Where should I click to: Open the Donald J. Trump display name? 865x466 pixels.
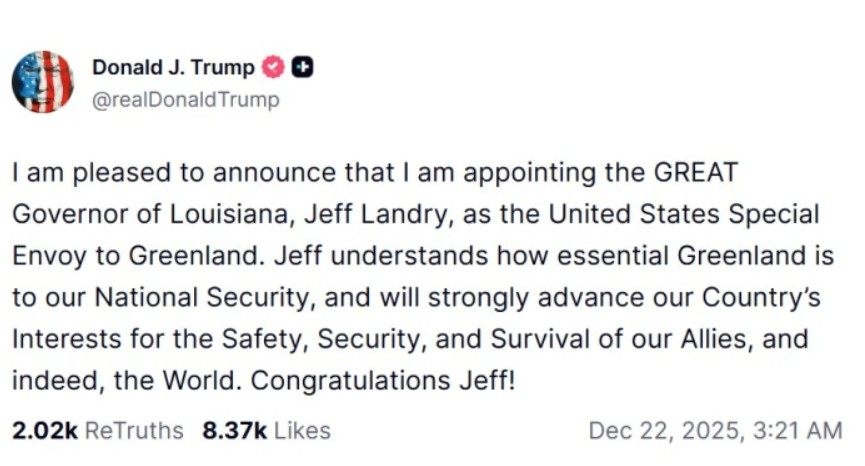(173, 67)
